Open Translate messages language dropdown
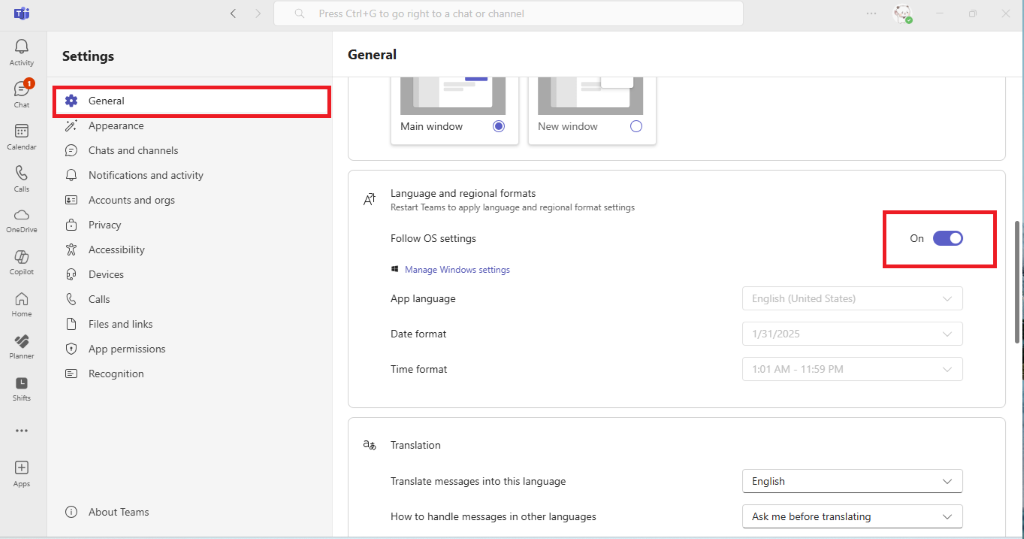This screenshot has height=539, width=1024. coord(852,481)
